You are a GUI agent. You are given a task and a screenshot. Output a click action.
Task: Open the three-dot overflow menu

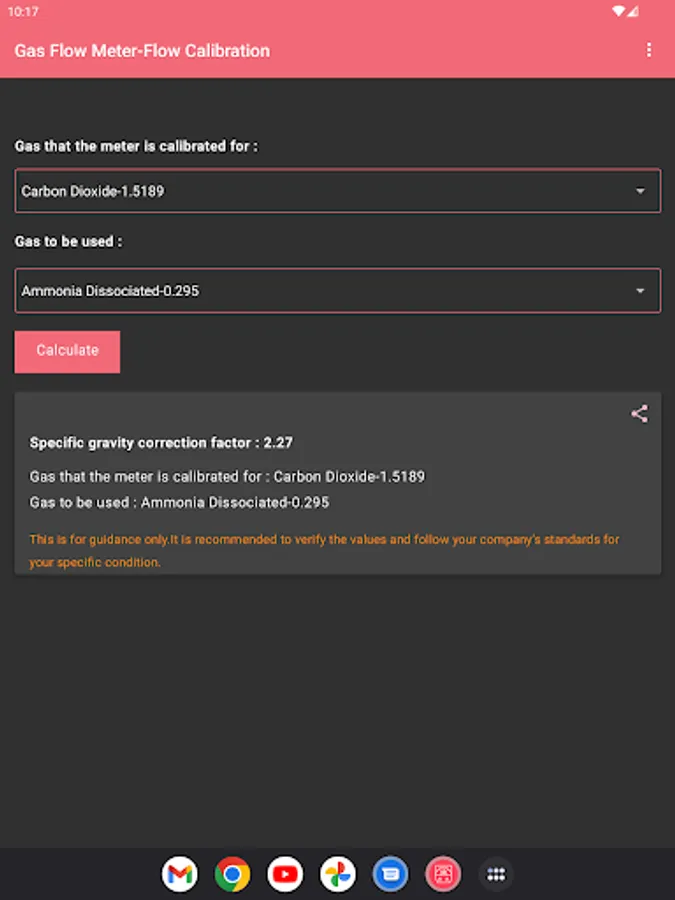(649, 51)
